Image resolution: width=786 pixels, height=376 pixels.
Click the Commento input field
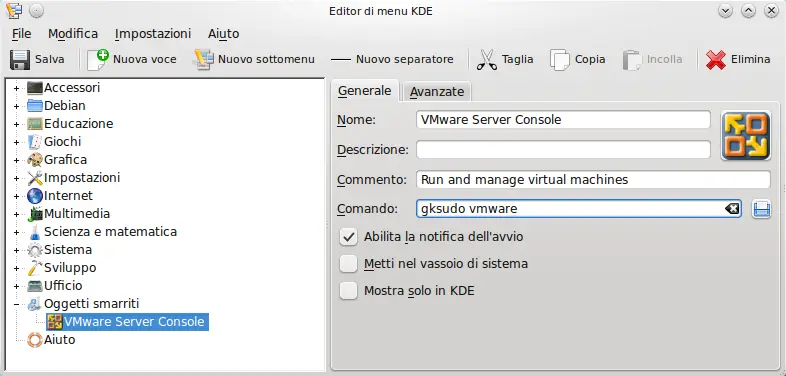pos(593,179)
